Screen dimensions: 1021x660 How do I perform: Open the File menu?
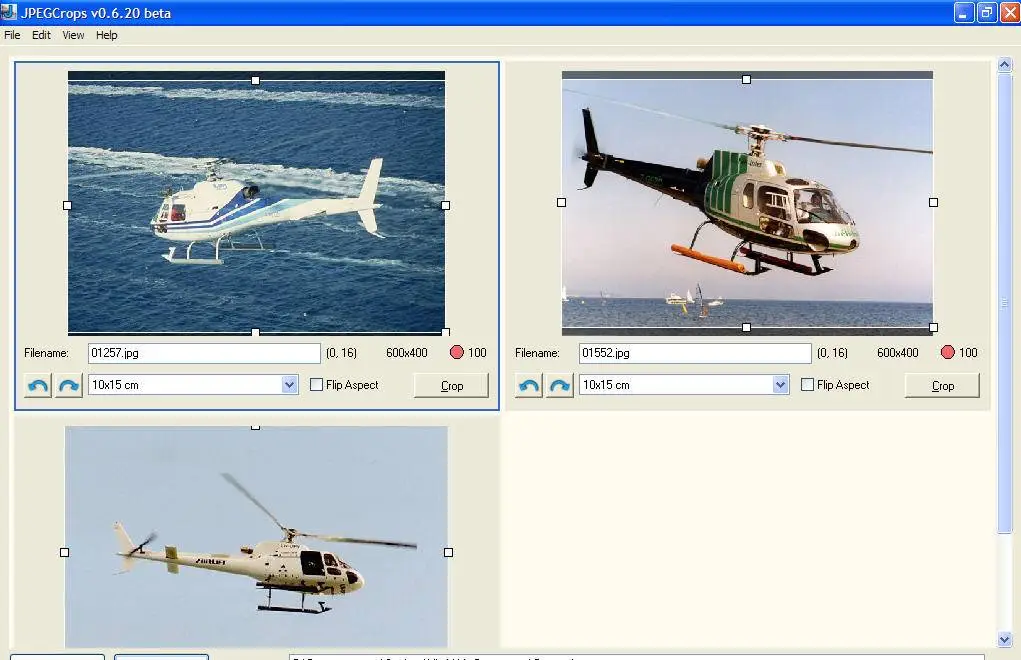(x=12, y=35)
